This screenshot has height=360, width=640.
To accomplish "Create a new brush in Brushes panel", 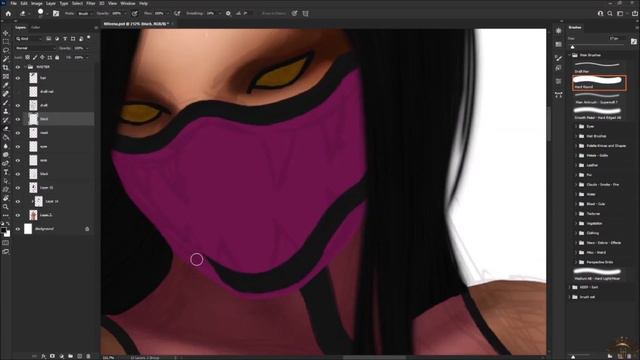I will [620, 356].
